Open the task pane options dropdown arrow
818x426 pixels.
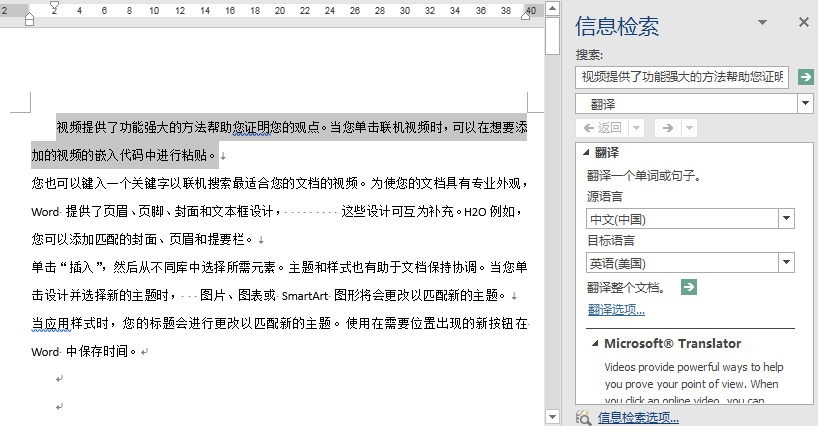coord(763,22)
